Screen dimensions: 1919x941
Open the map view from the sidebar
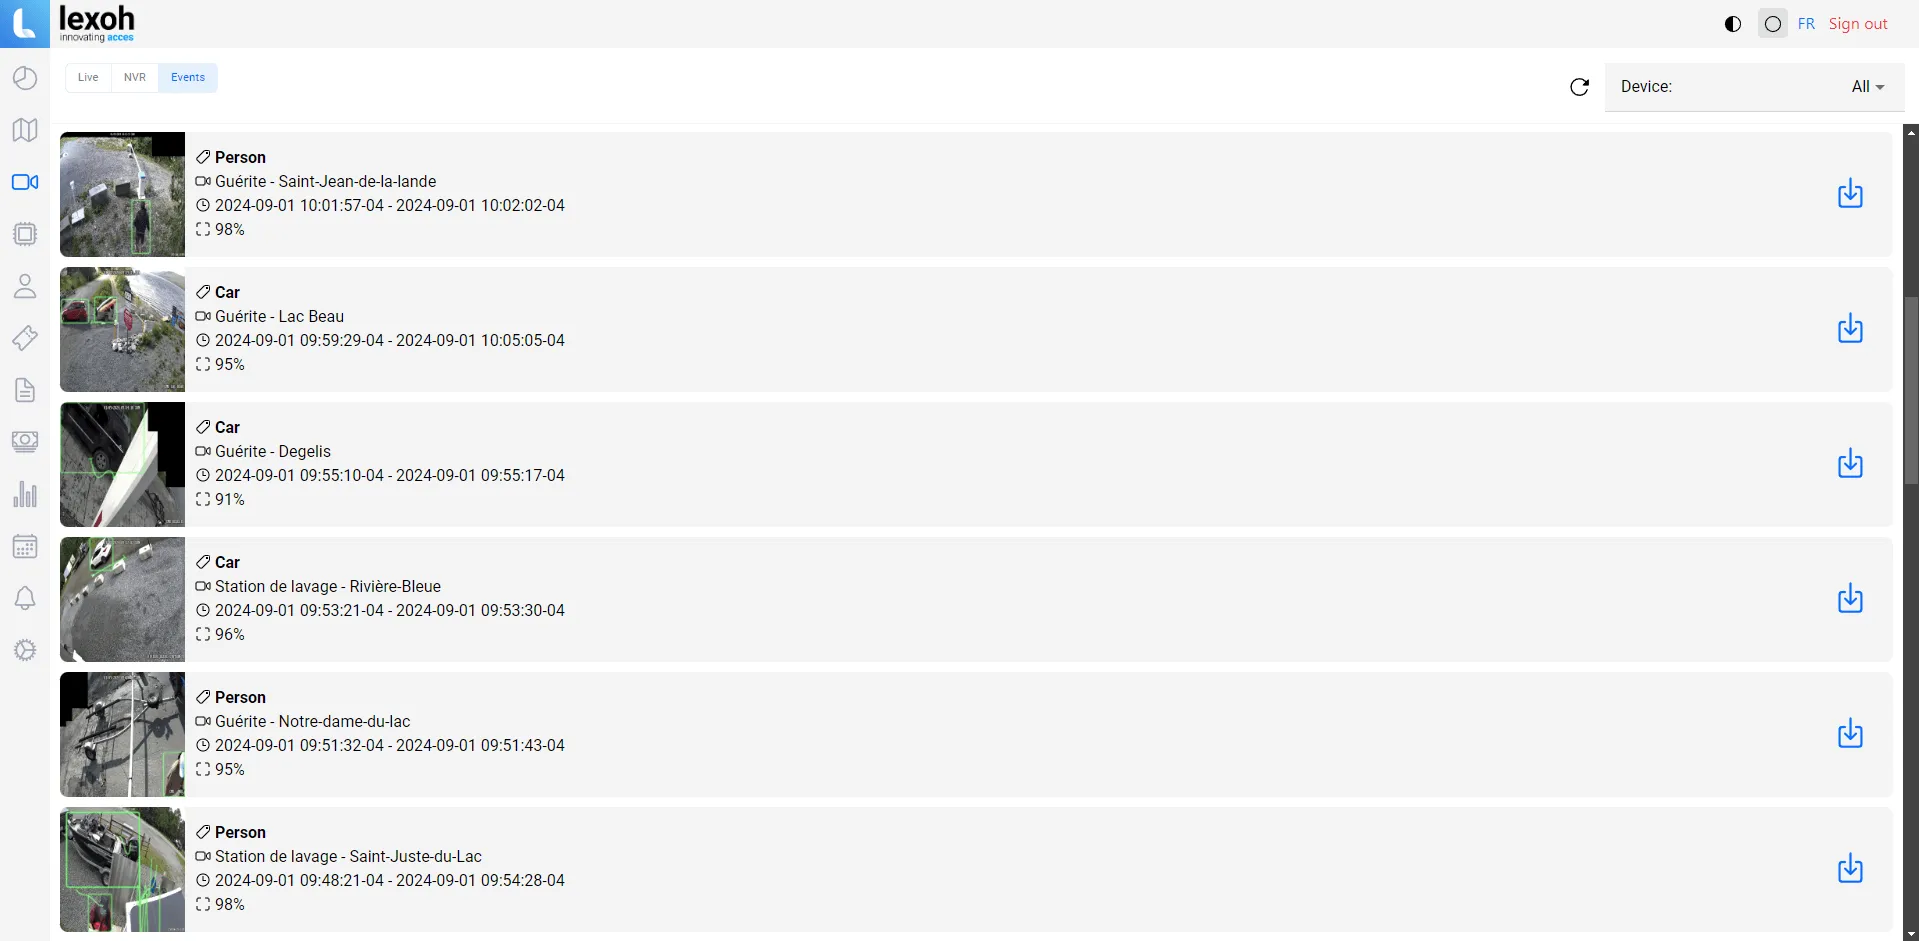click(24, 130)
